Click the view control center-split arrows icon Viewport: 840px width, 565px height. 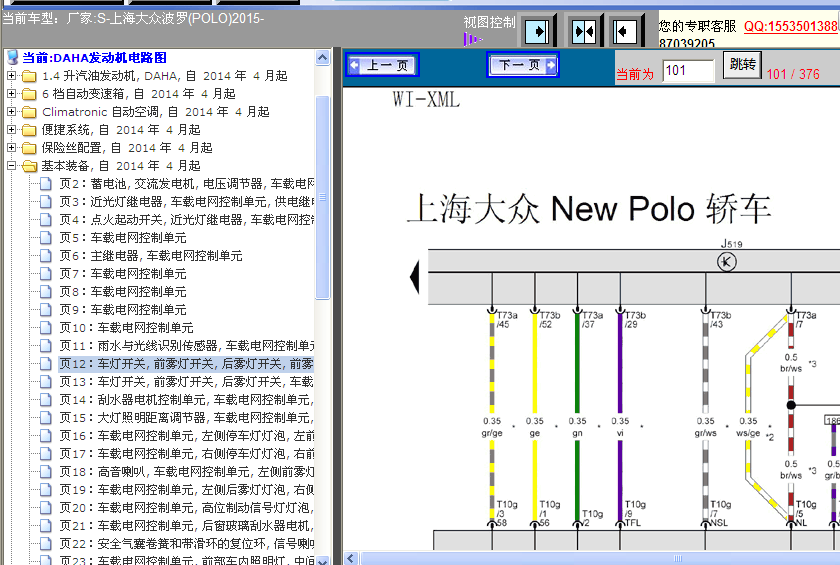coord(583,32)
